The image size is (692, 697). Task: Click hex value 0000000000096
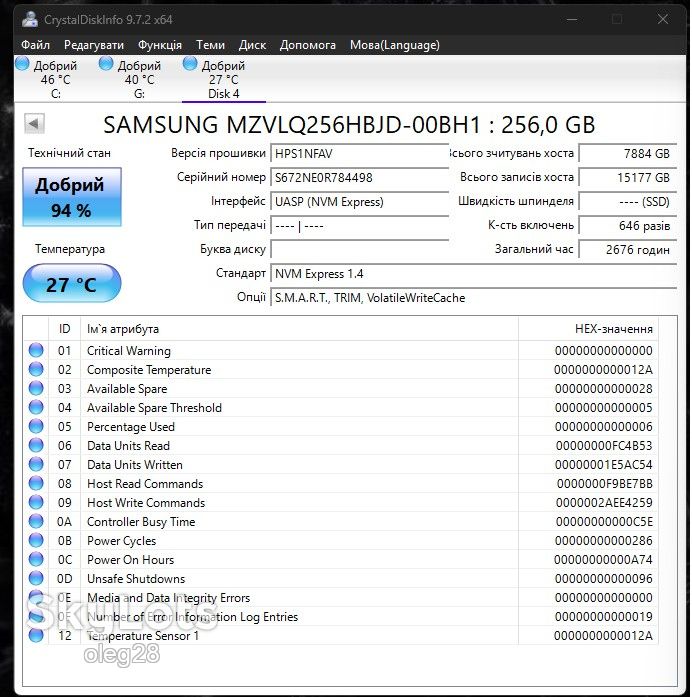(x=604, y=579)
